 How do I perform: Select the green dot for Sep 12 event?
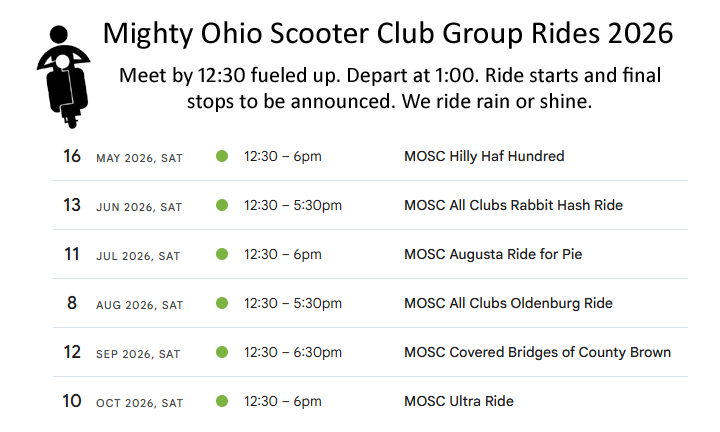pyautogui.click(x=222, y=352)
